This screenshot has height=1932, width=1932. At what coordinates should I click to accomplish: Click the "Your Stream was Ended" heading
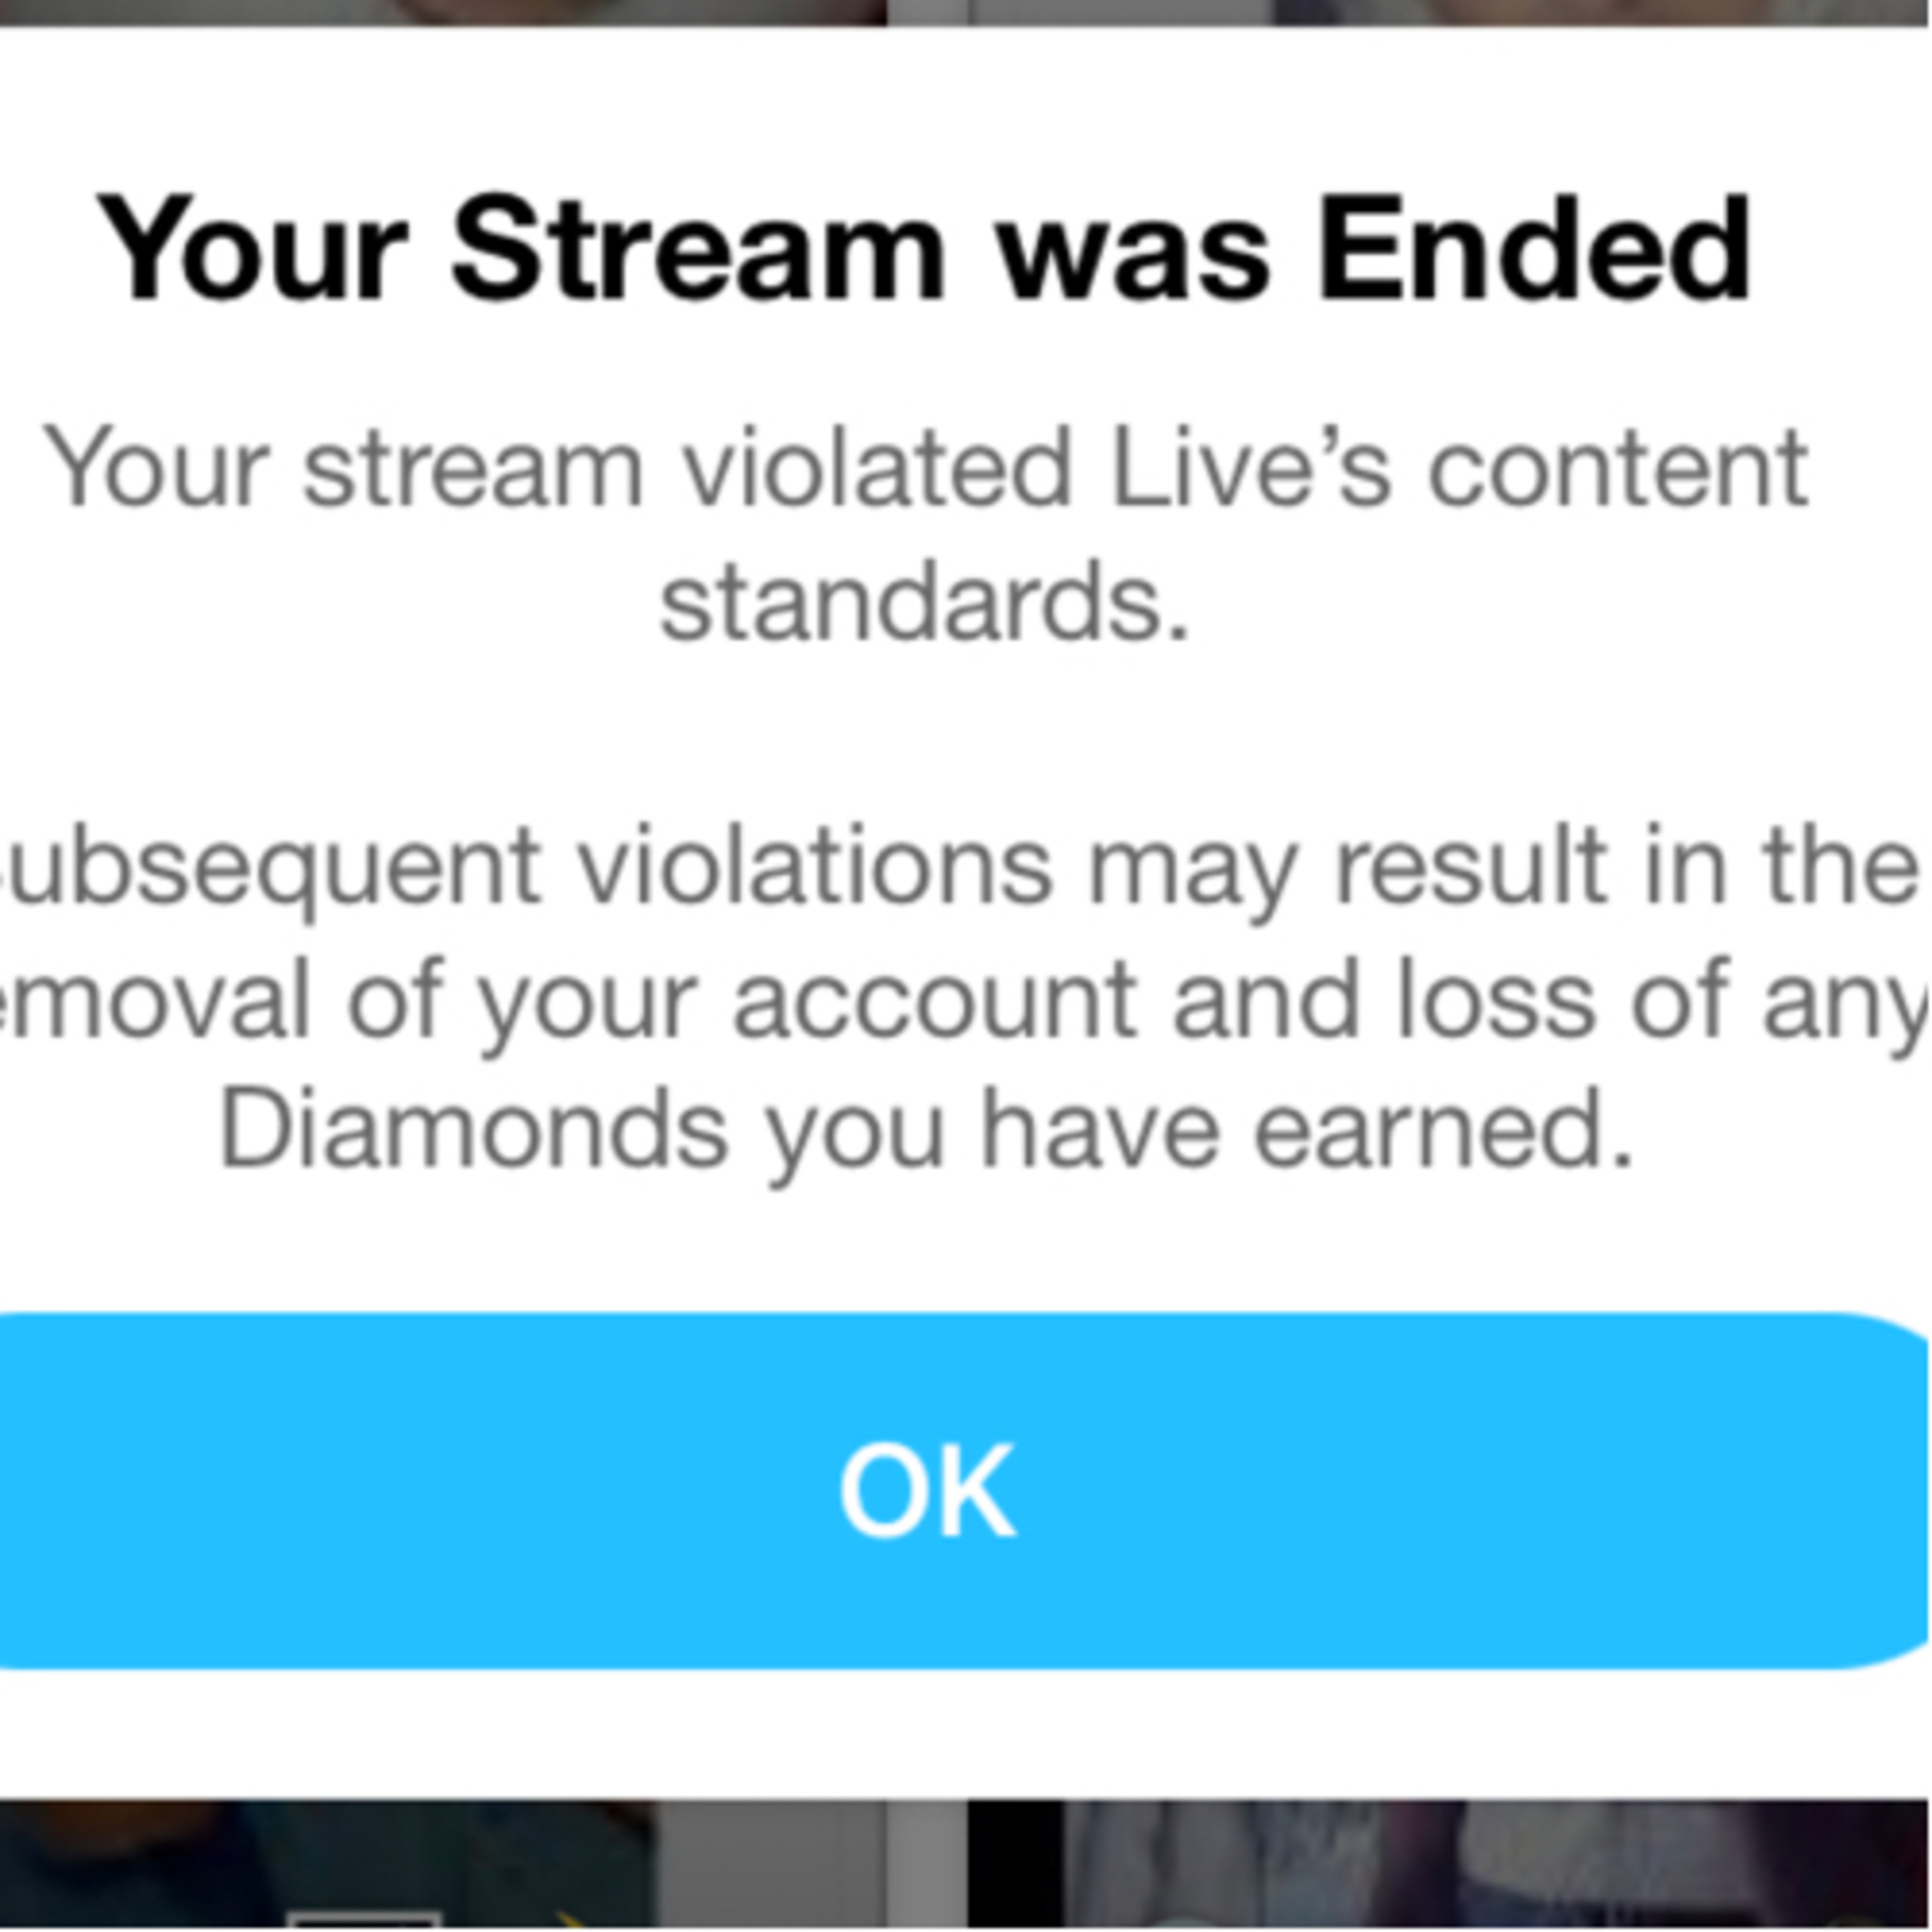click(924, 250)
